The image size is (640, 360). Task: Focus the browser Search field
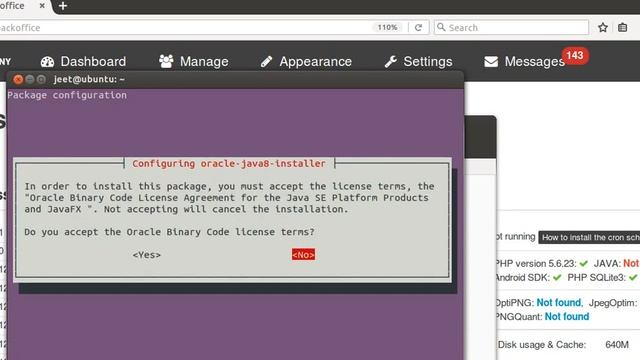click(x=511, y=27)
